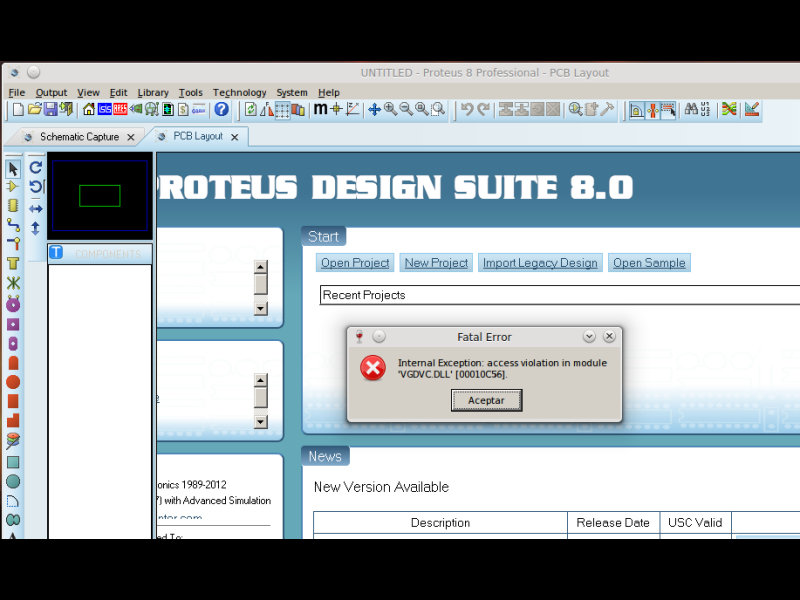Click the Open Sample link
800x600 pixels.
[x=649, y=263]
